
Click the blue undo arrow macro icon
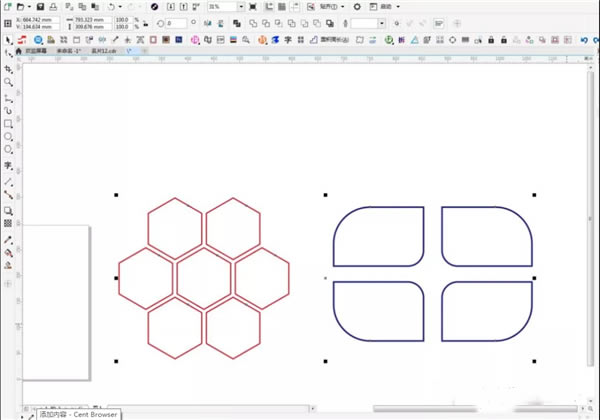584,40
